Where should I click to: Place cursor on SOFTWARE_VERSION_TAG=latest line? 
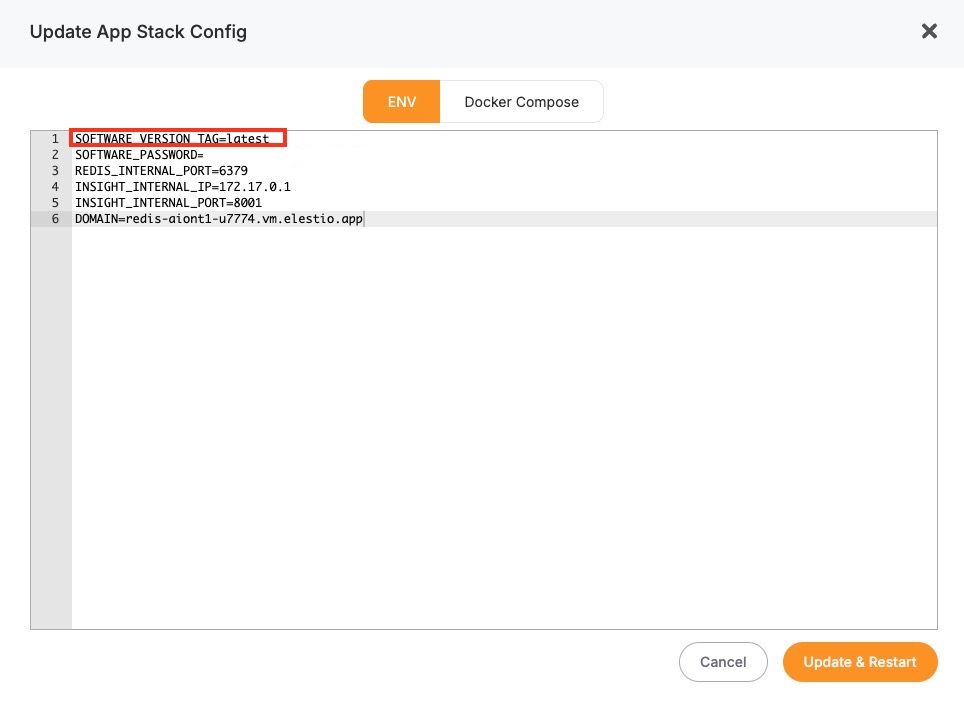point(172,139)
